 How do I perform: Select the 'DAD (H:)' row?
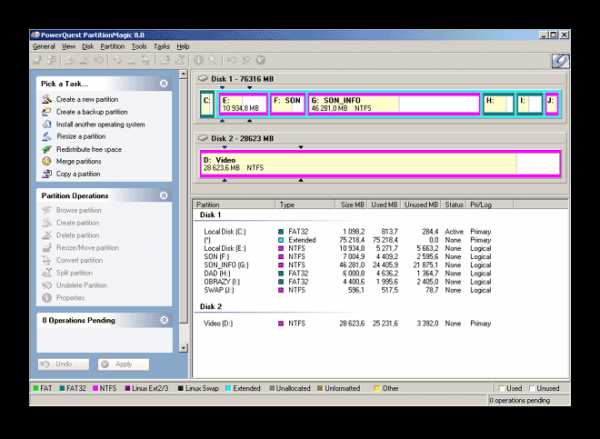tap(347, 273)
